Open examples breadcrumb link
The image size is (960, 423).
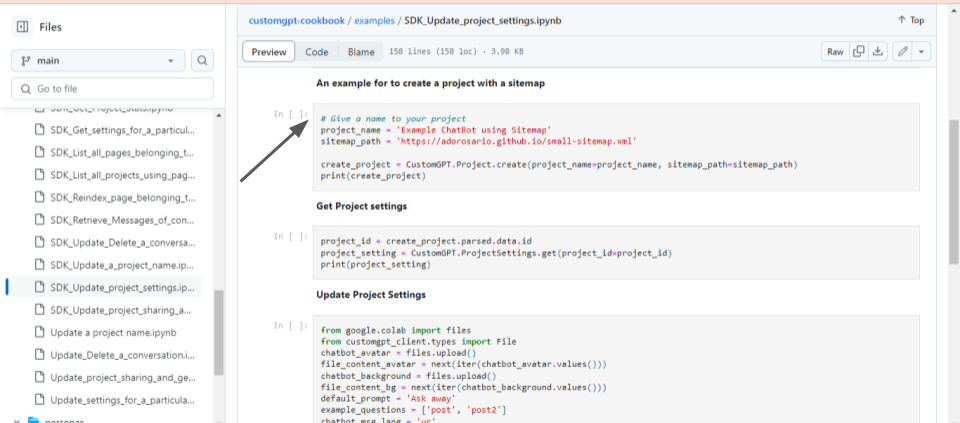pyautogui.click(x=375, y=20)
